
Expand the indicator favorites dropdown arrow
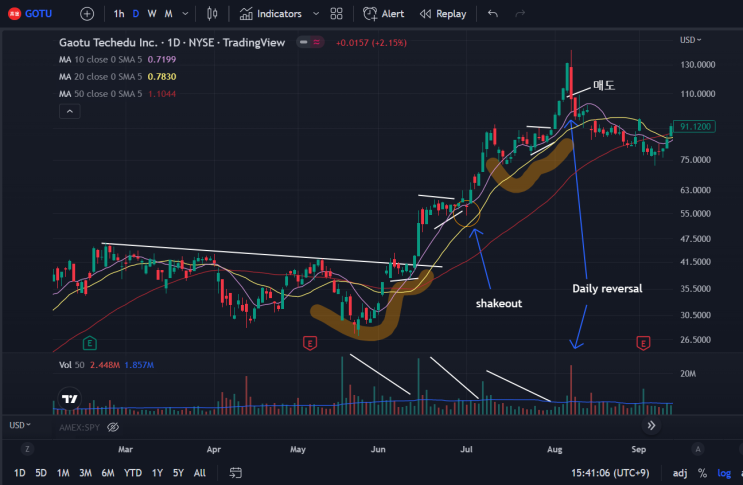[x=316, y=14]
